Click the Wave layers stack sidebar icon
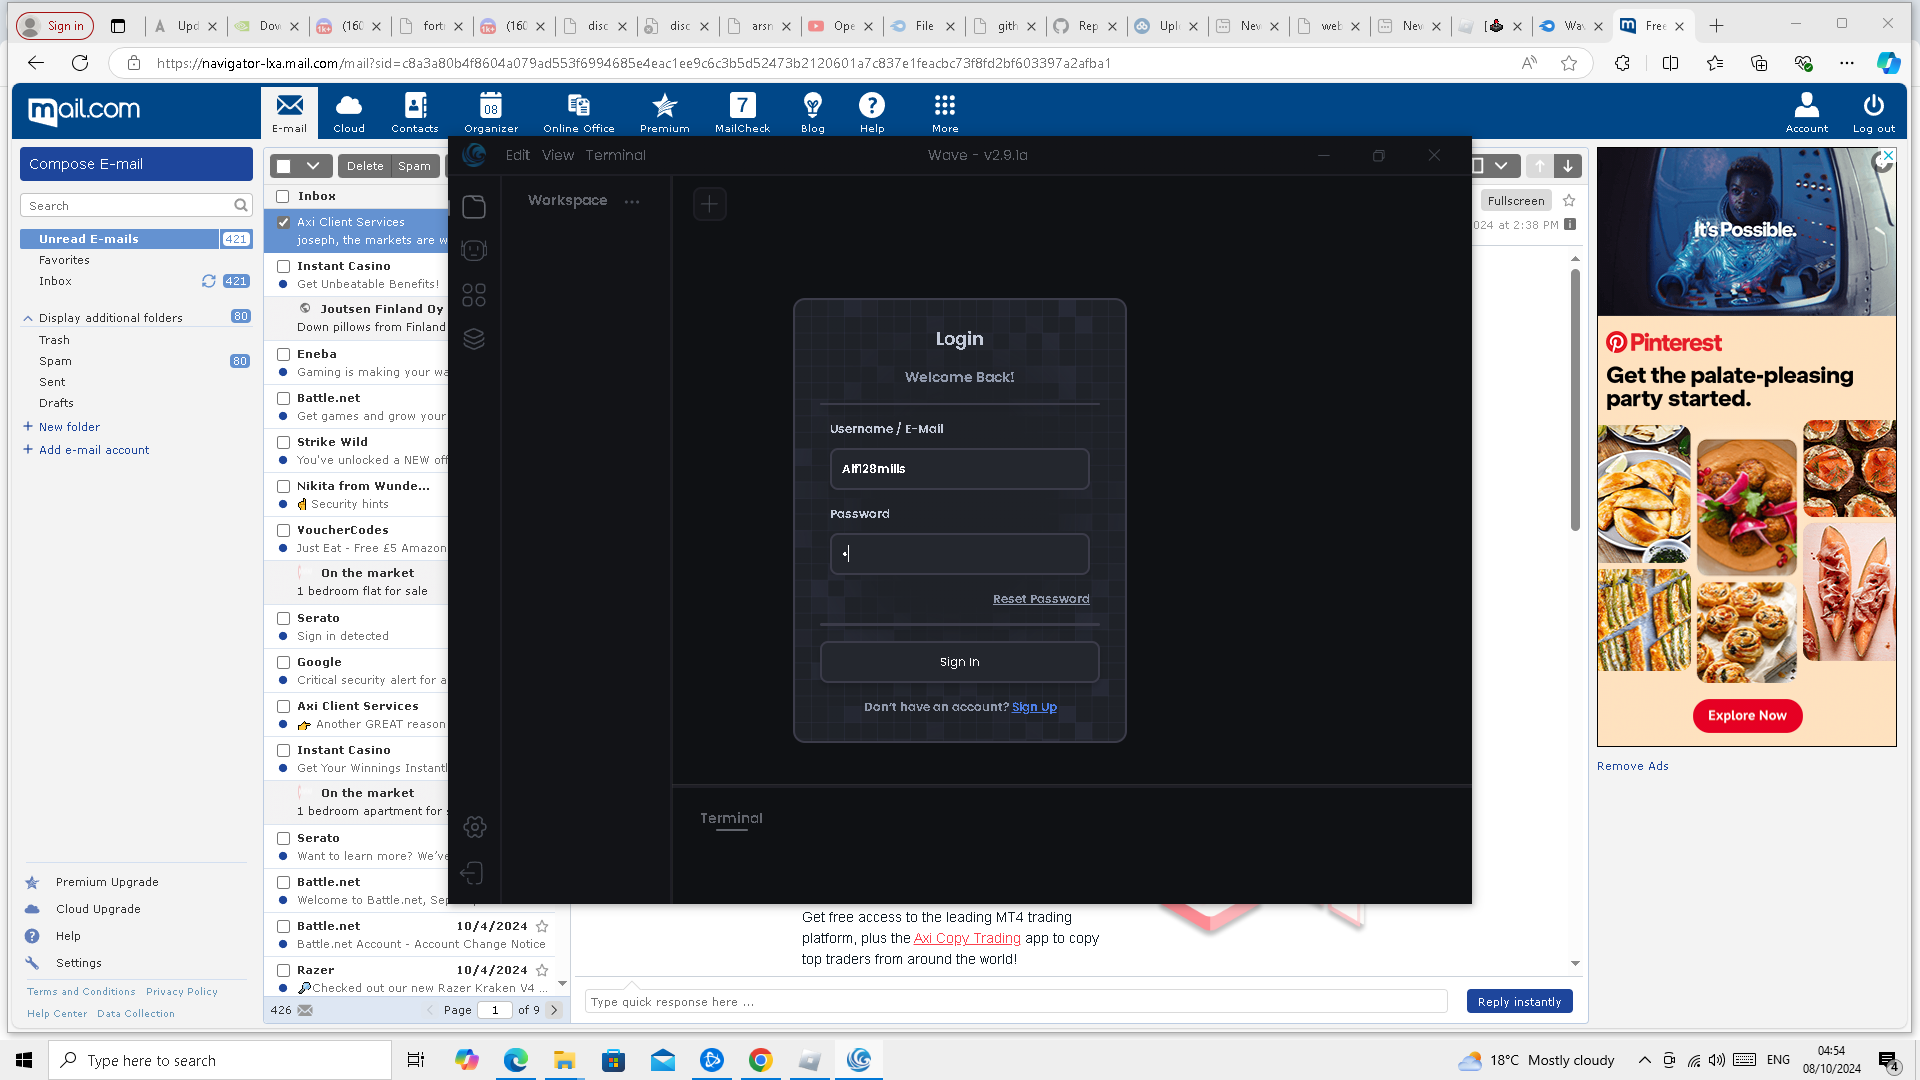The height and width of the screenshot is (1080, 1920). tap(474, 339)
